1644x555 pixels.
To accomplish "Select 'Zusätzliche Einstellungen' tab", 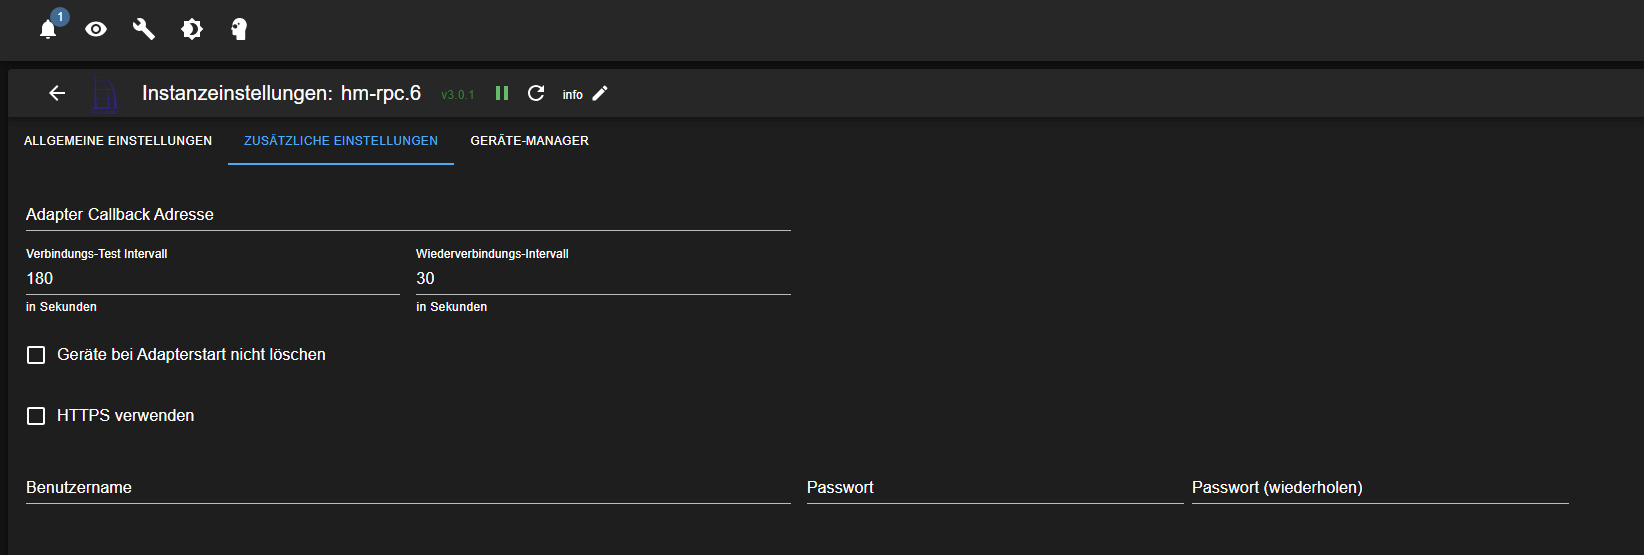I will [341, 141].
